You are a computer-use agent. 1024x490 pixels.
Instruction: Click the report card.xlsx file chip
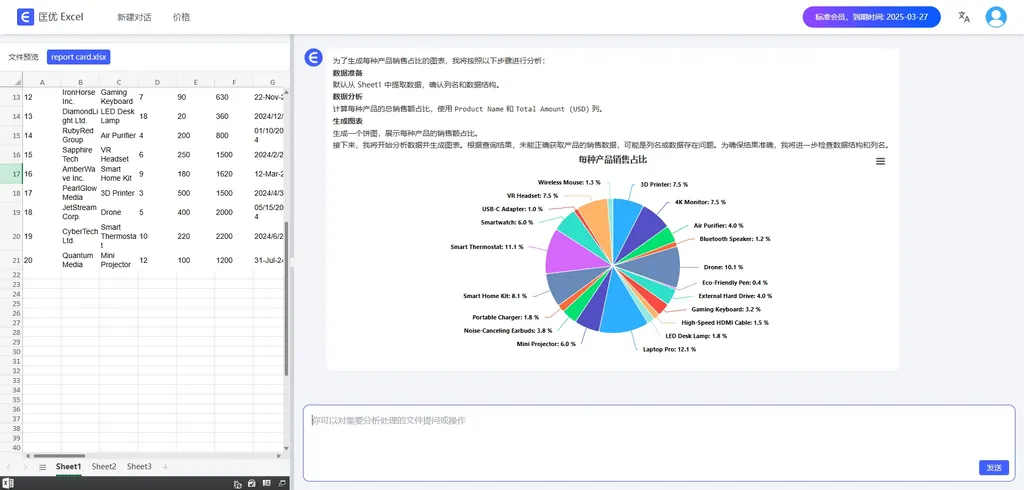[78, 57]
